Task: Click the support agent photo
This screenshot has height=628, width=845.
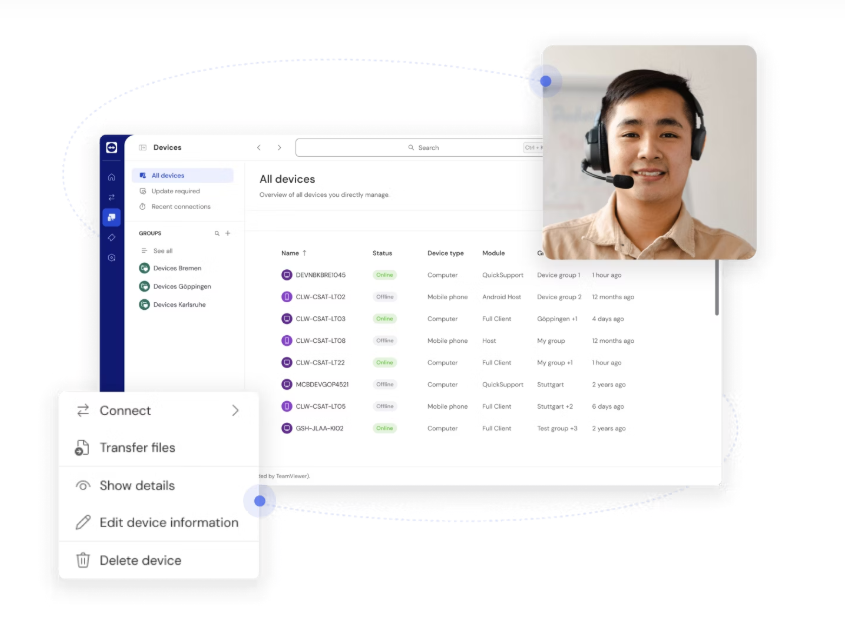Action: click(649, 153)
